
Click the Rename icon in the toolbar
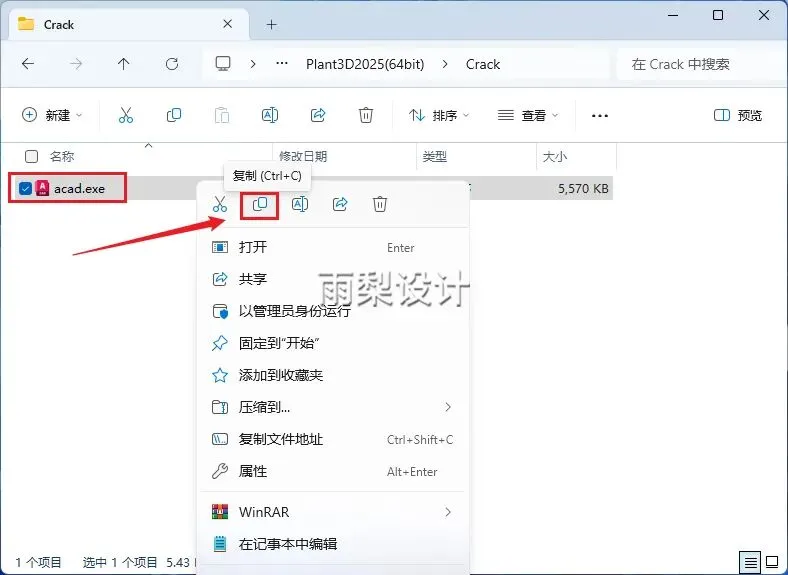coord(270,115)
